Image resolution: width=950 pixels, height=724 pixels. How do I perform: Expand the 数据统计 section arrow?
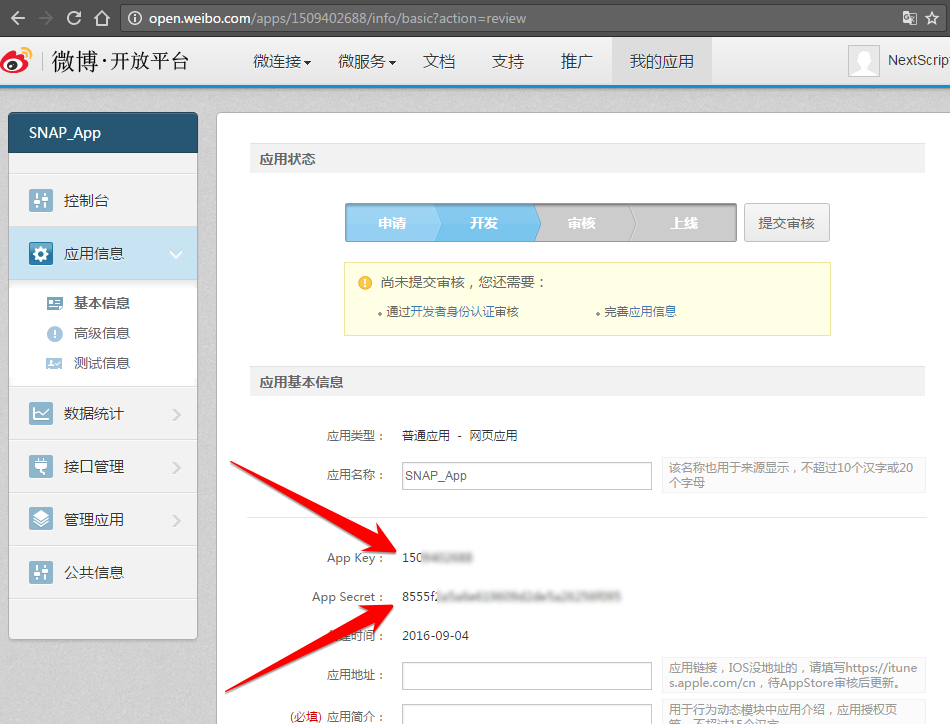pos(176,414)
